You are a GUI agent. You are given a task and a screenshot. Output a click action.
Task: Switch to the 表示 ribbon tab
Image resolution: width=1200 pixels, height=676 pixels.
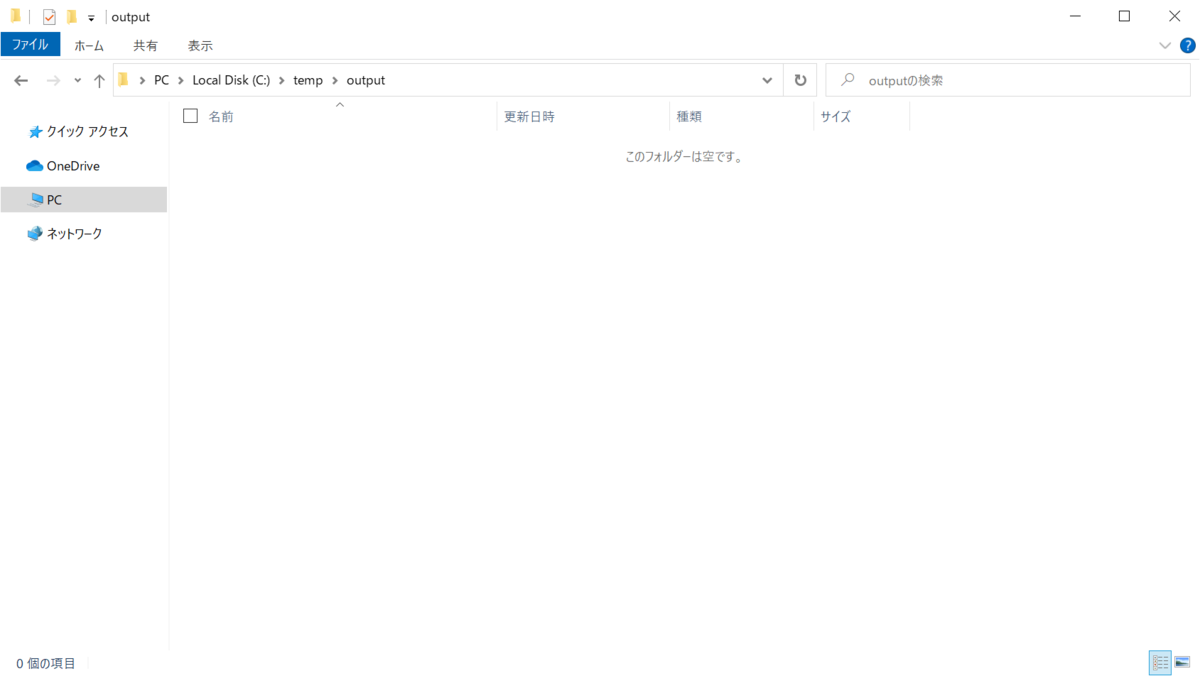(x=199, y=45)
